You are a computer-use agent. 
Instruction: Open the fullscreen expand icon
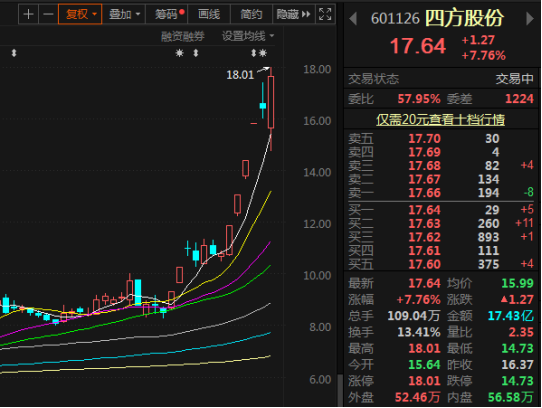point(325,15)
